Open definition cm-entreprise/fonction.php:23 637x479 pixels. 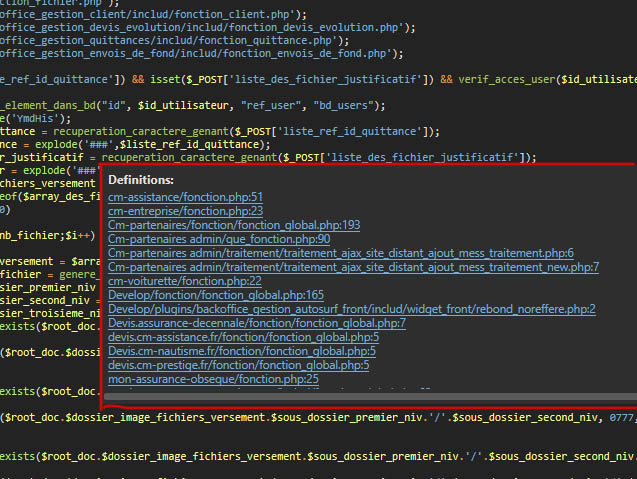[185, 211]
